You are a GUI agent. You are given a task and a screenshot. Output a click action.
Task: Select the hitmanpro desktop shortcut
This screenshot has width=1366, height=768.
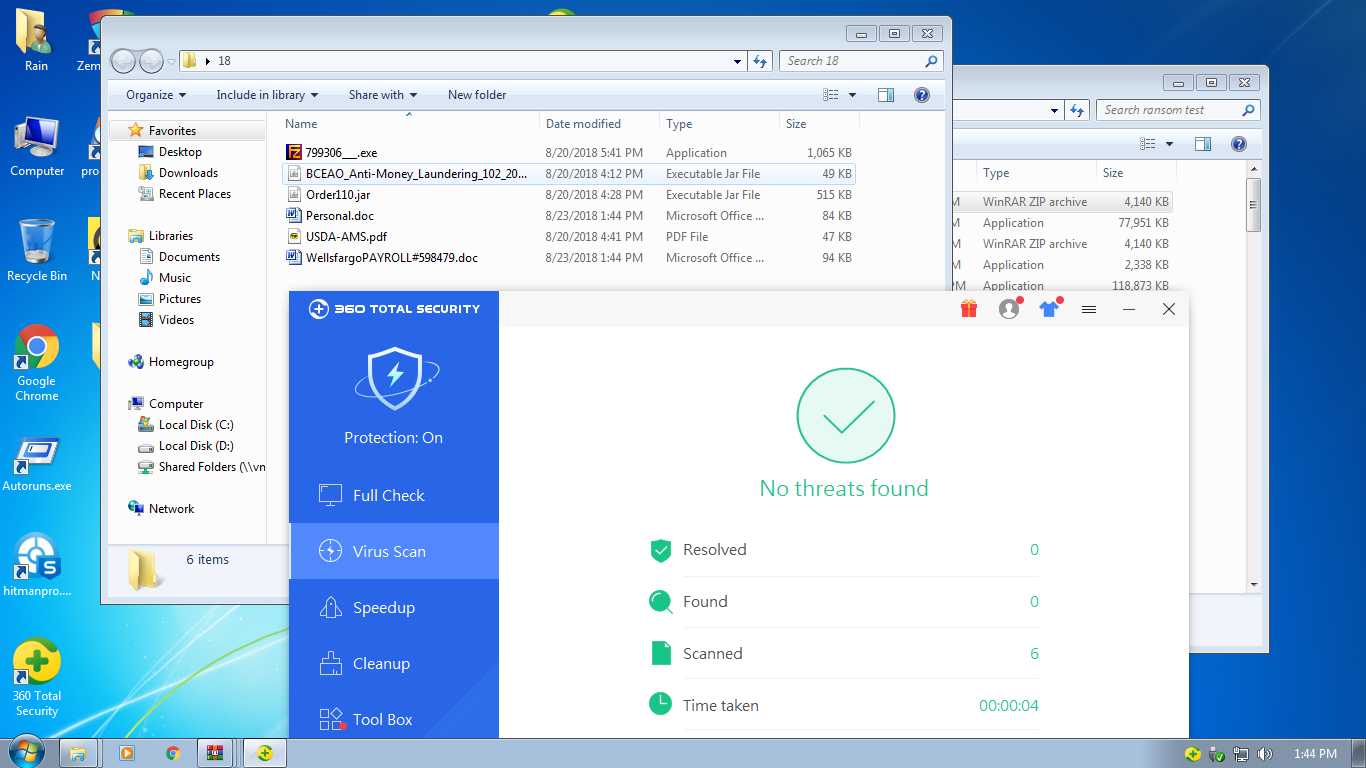click(x=37, y=565)
